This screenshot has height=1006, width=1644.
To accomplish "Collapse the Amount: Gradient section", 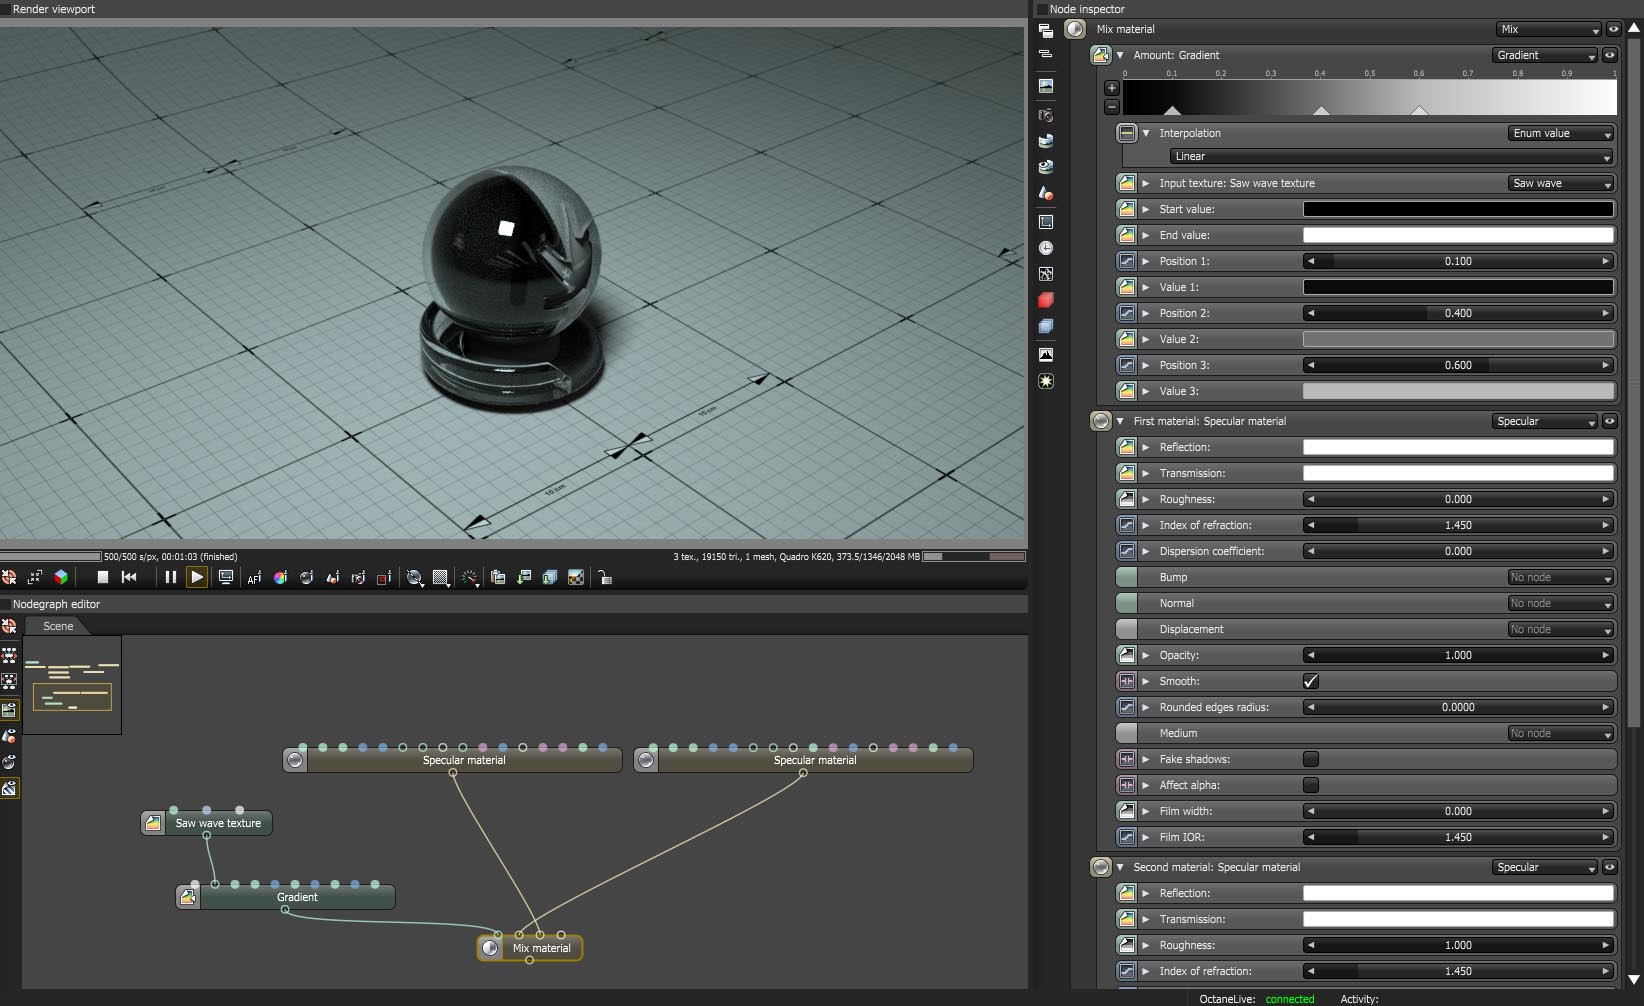I will [x=1120, y=55].
